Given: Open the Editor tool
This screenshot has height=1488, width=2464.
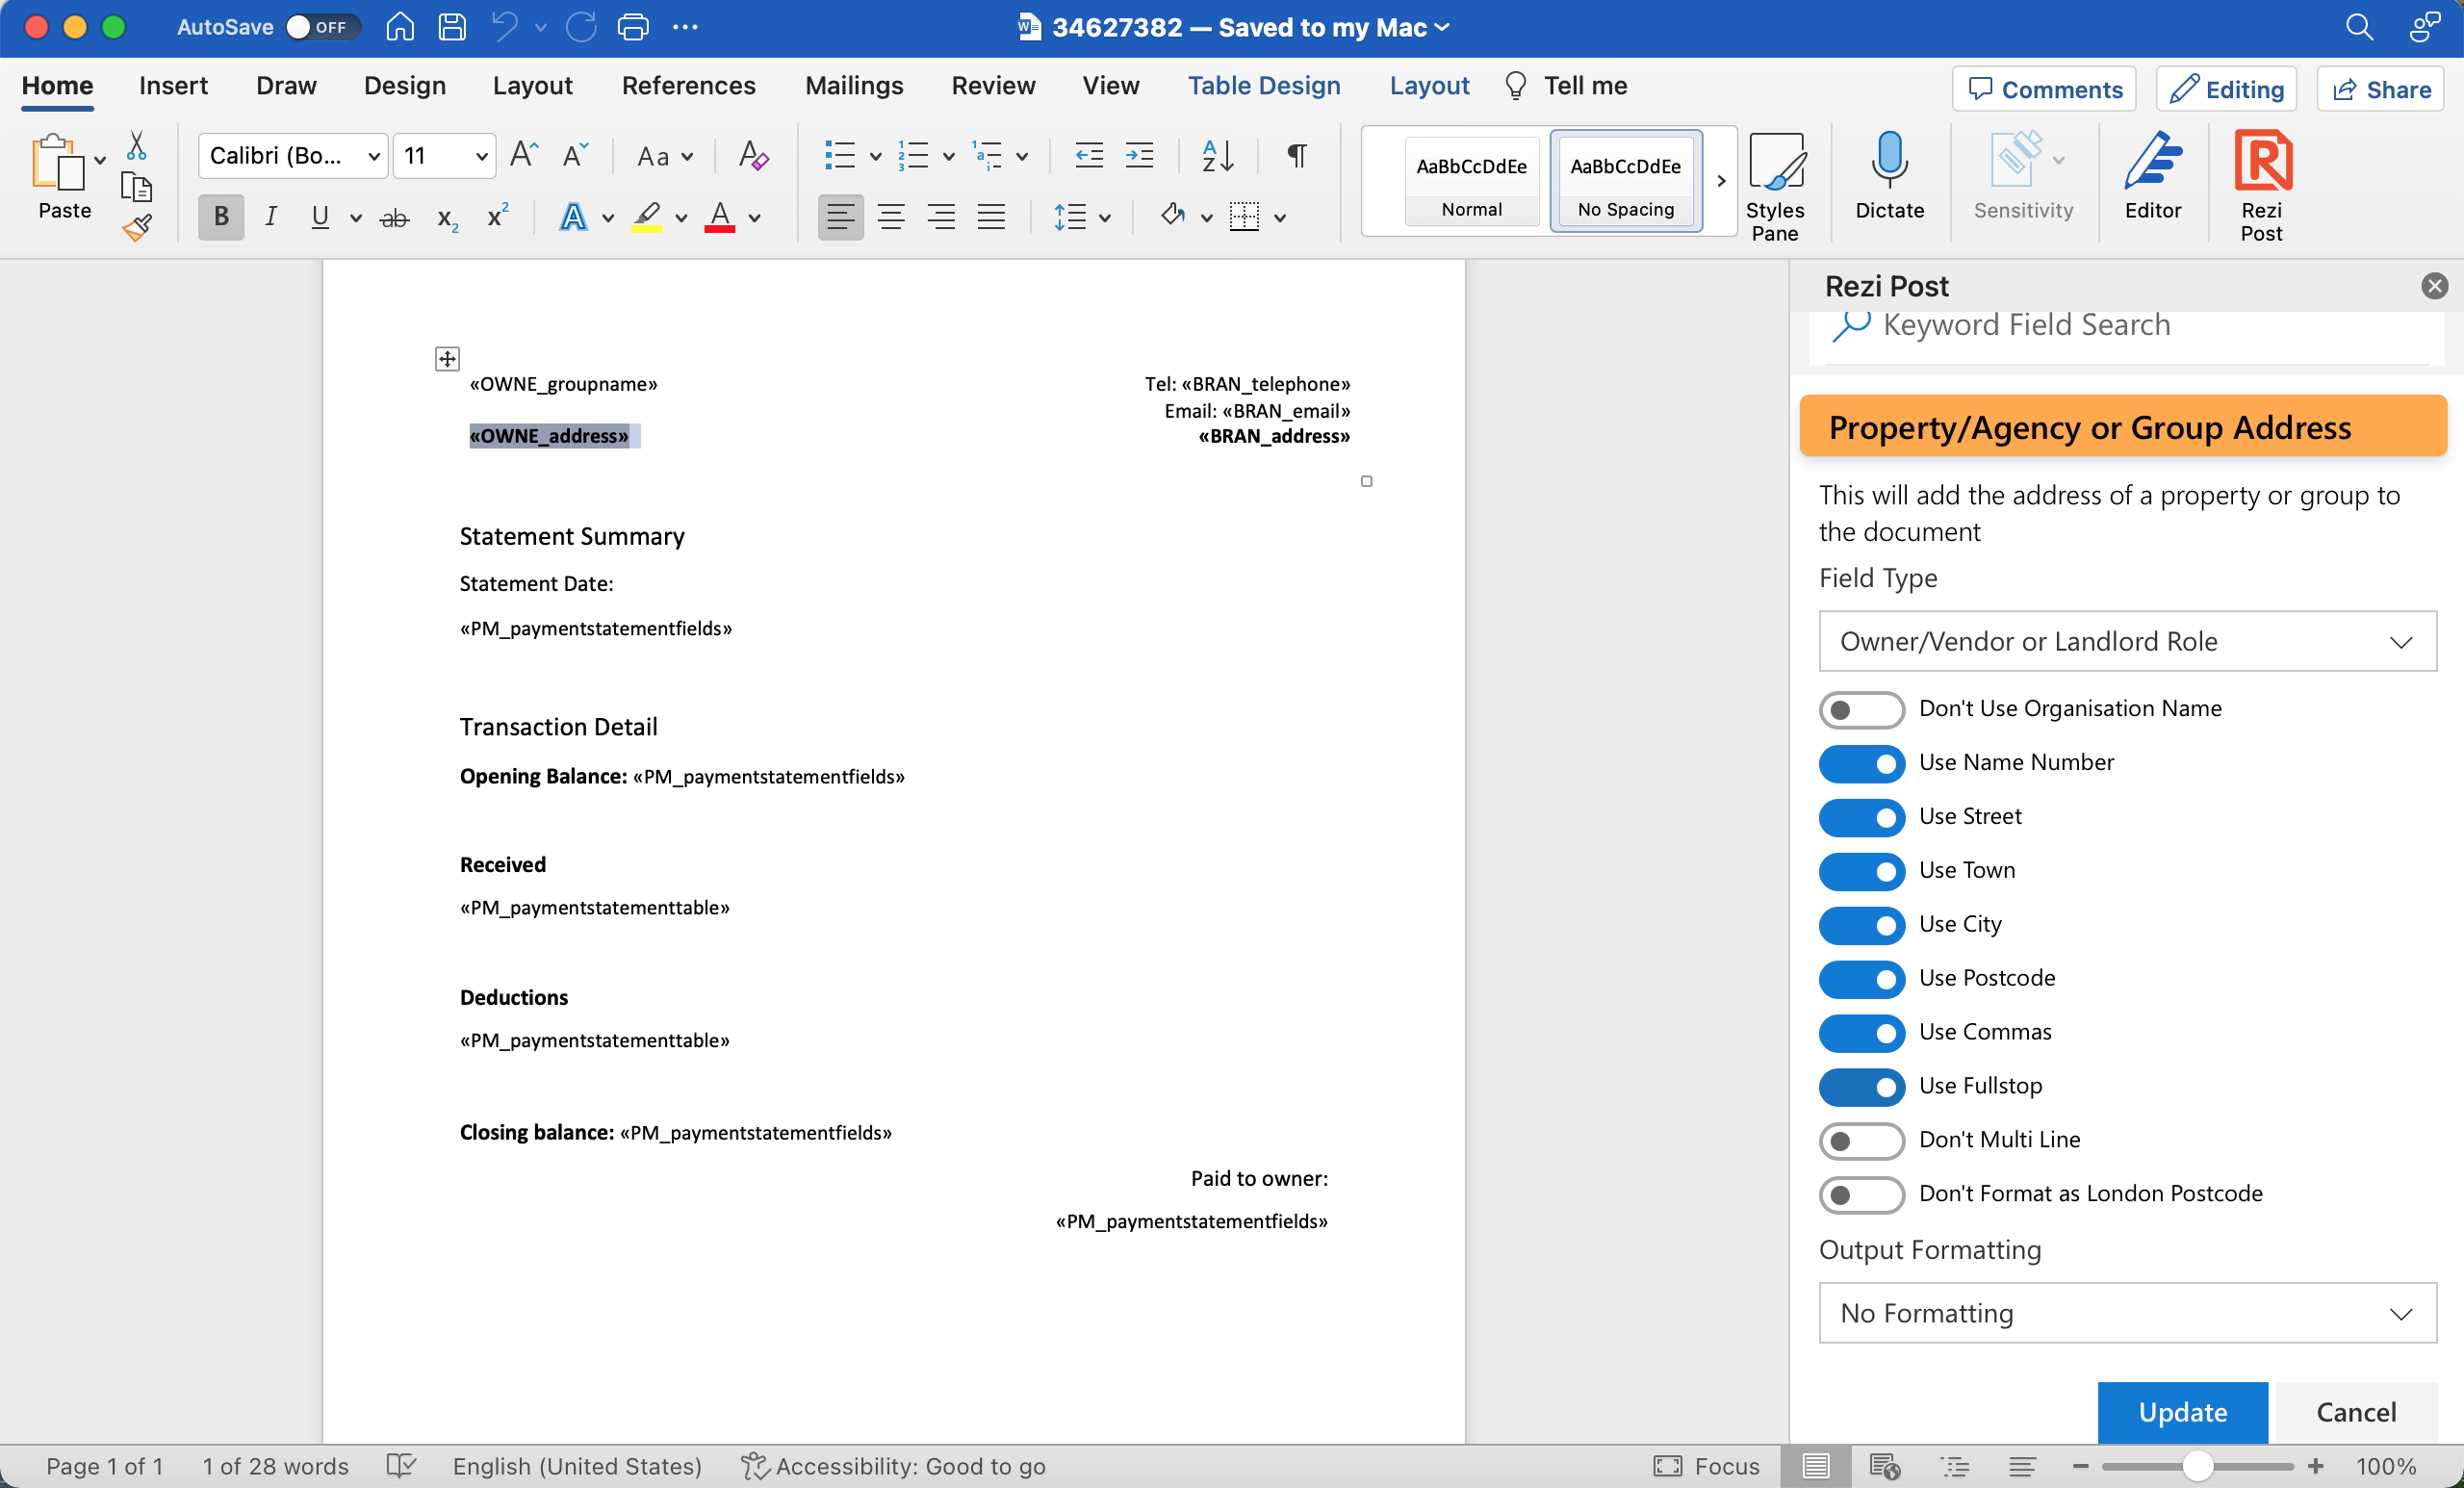Looking at the screenshot, I should [2152, 176].
